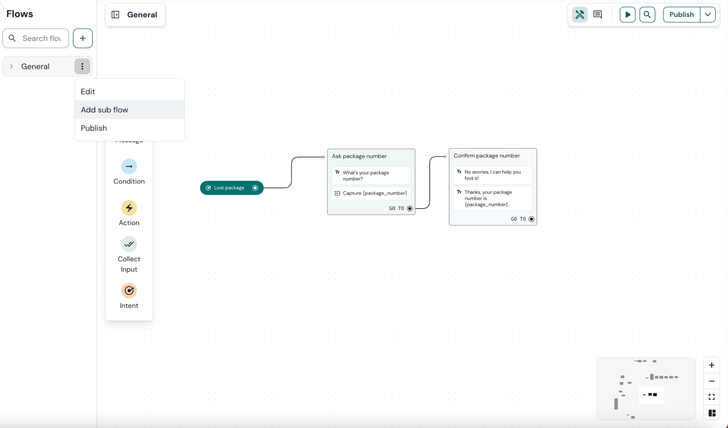Choose Add sub flow from the menu
Image resolution: width=728 pixels, height=428 pixels.
[105, 110]
